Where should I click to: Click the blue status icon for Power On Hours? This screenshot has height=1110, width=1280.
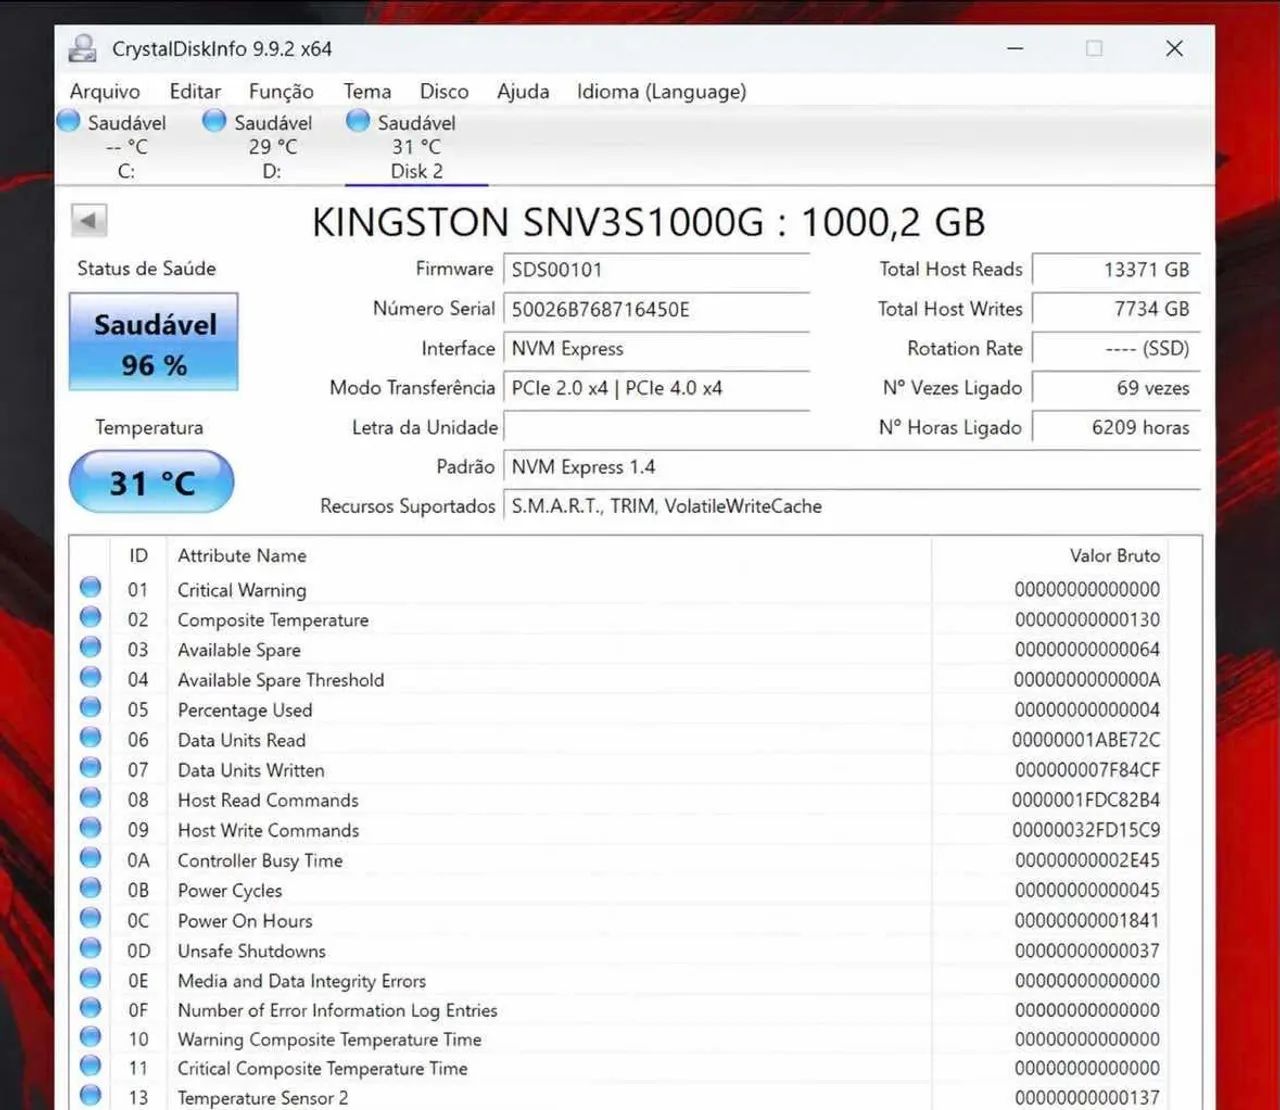click(91, 917)
